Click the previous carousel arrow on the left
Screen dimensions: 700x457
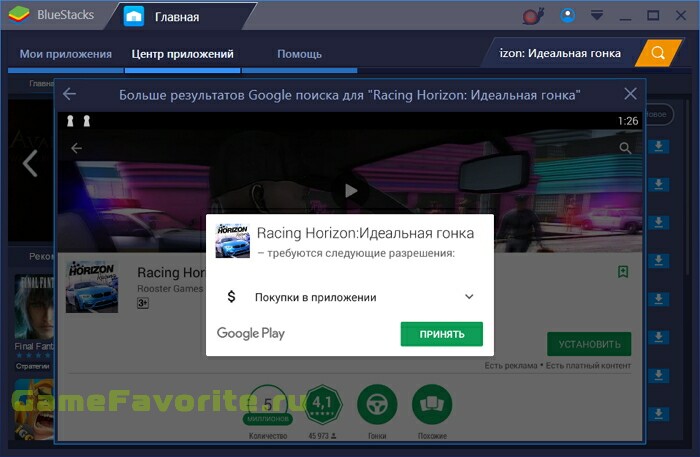tap(30, 163)
